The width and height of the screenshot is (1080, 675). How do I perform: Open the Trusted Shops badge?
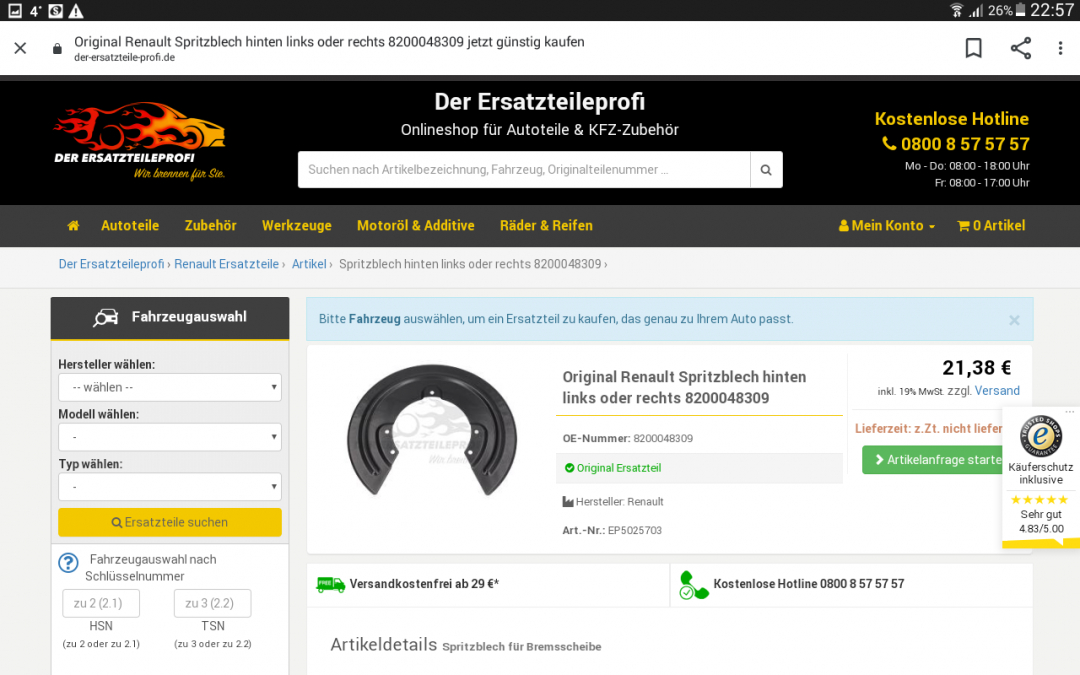[1041, 437]
